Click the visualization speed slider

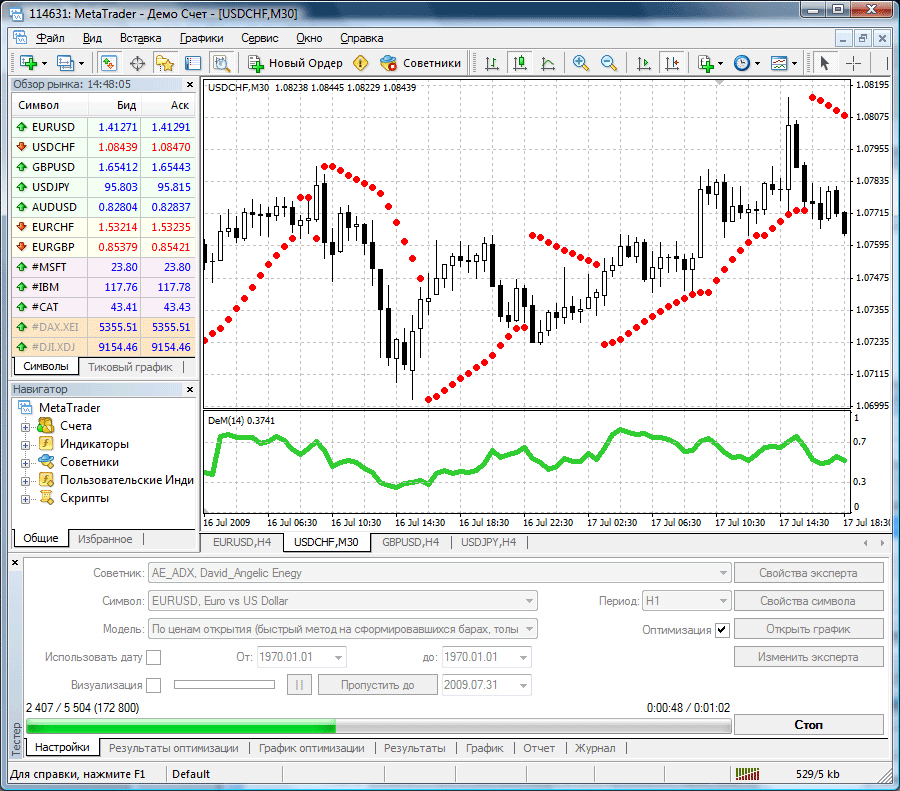[x=224, y=684]
